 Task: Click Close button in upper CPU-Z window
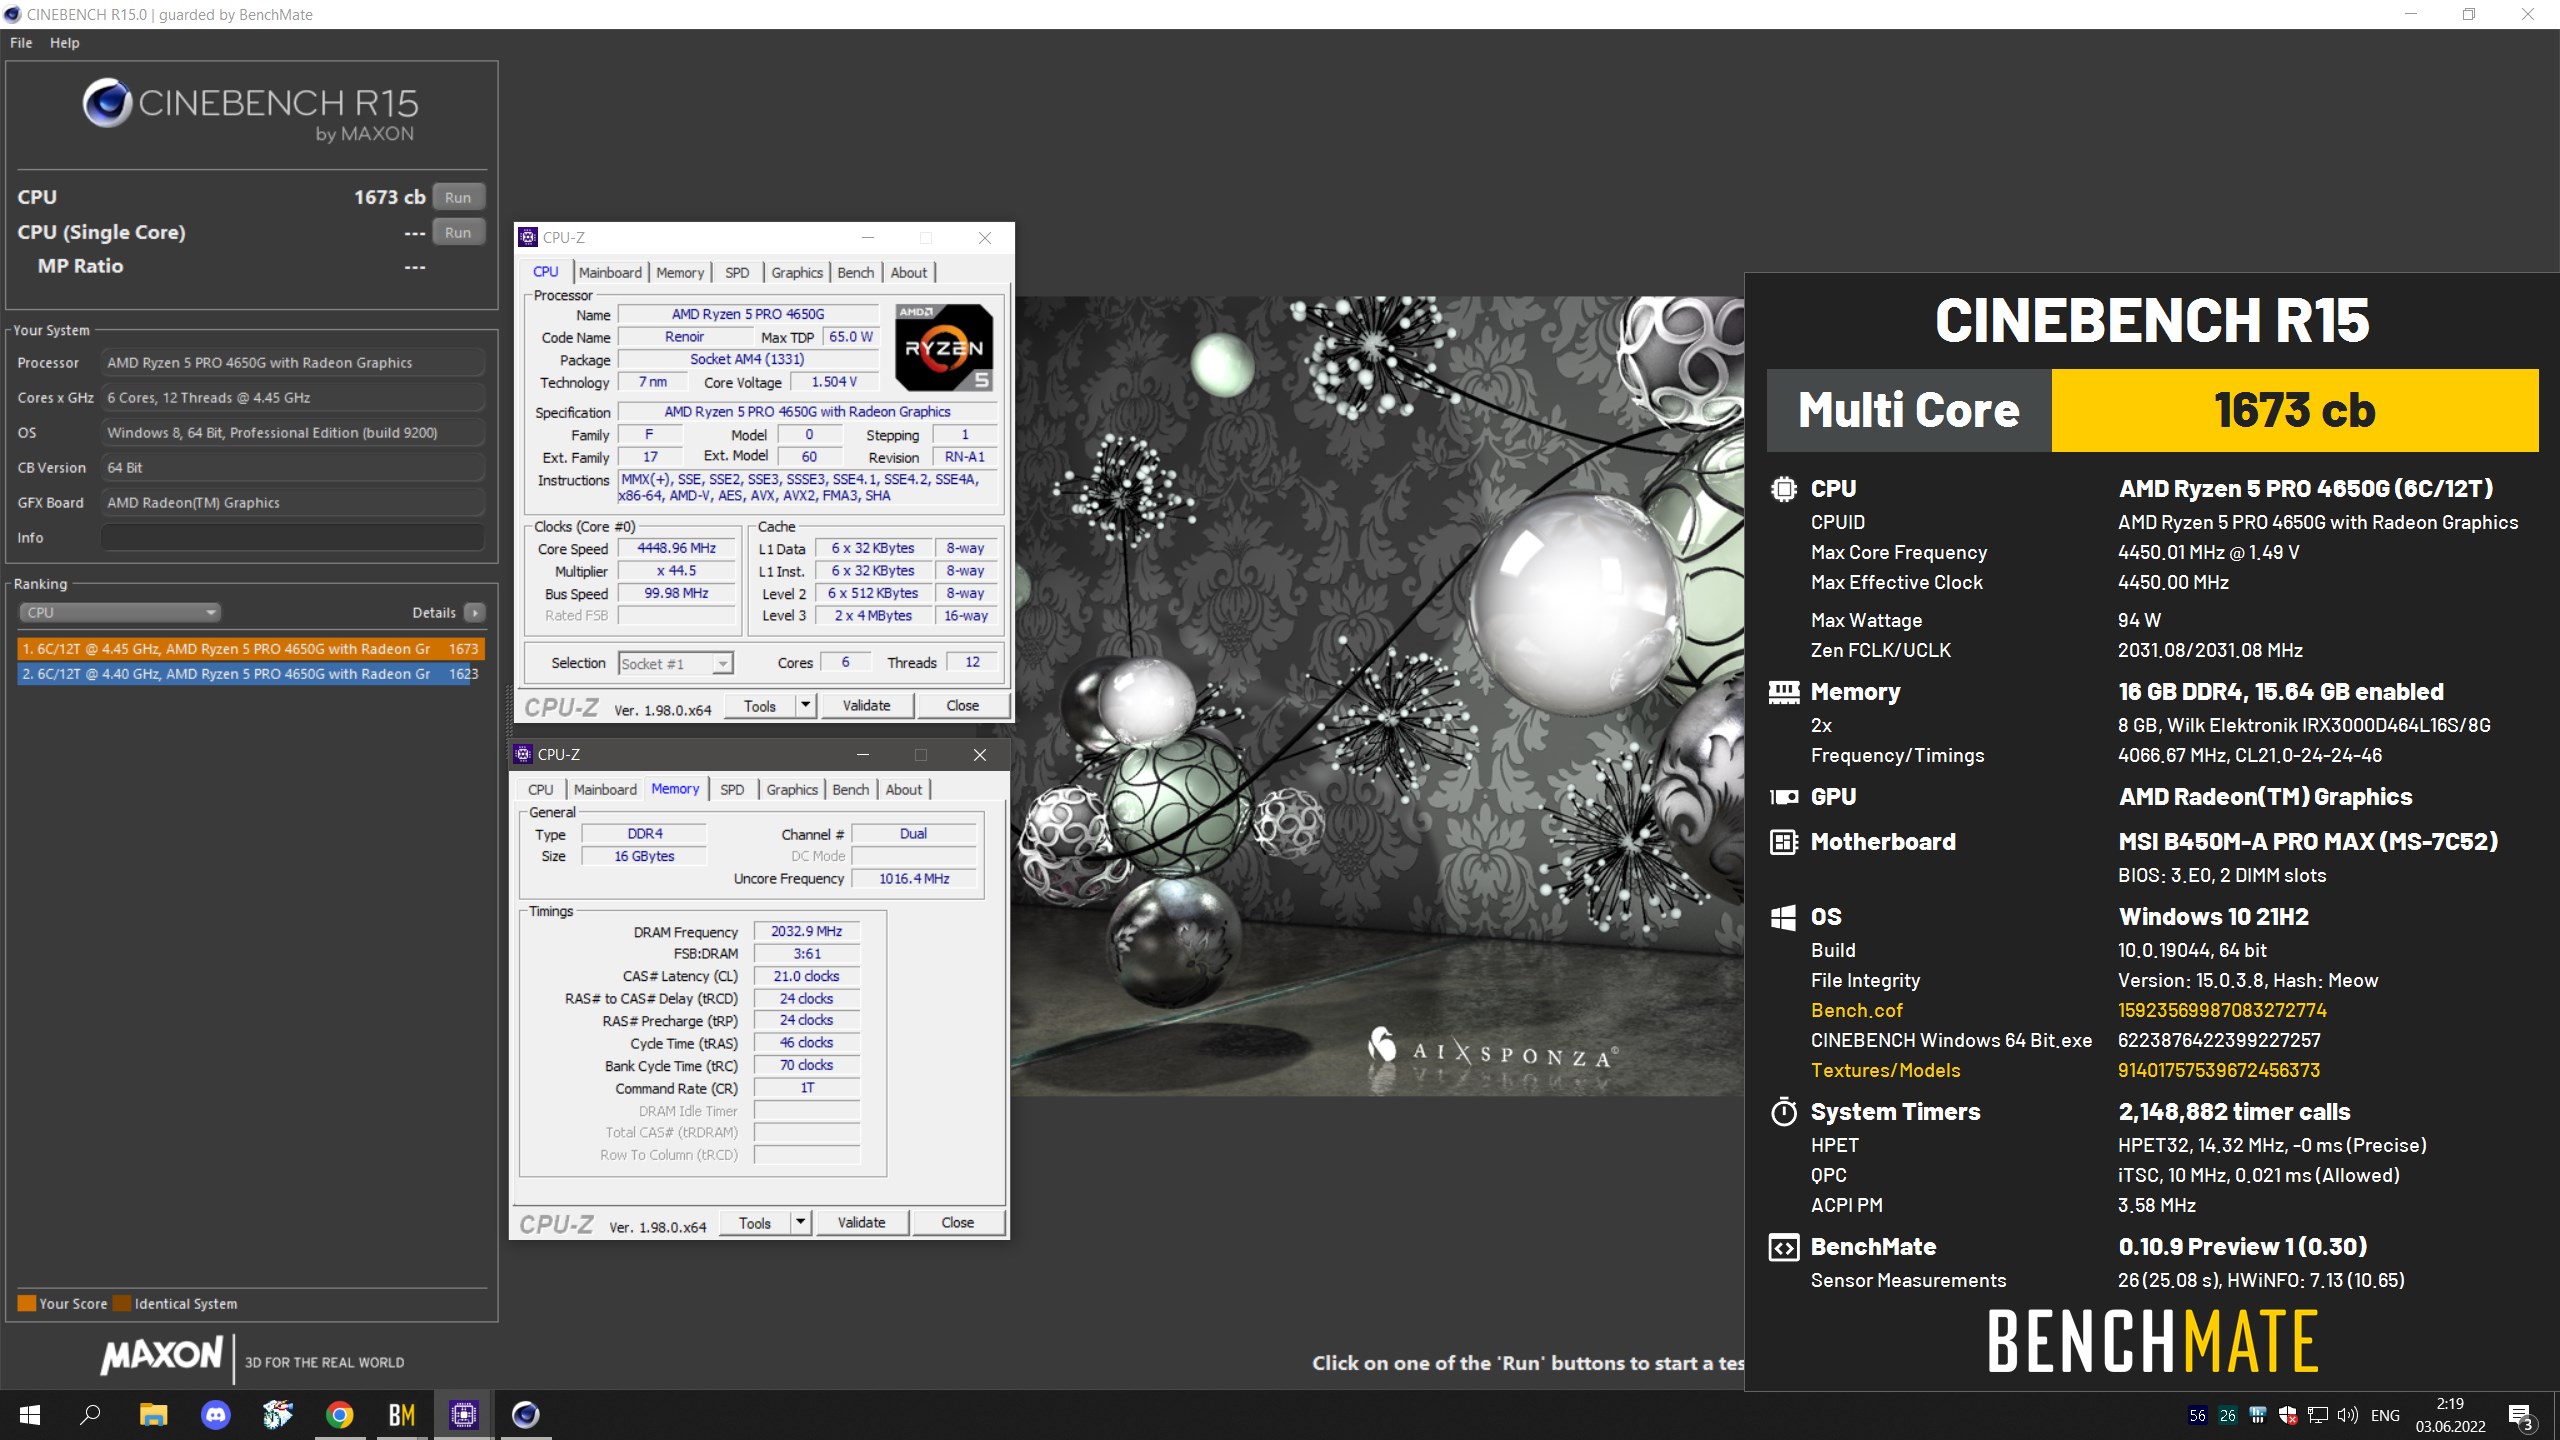(x=962, y=706)
